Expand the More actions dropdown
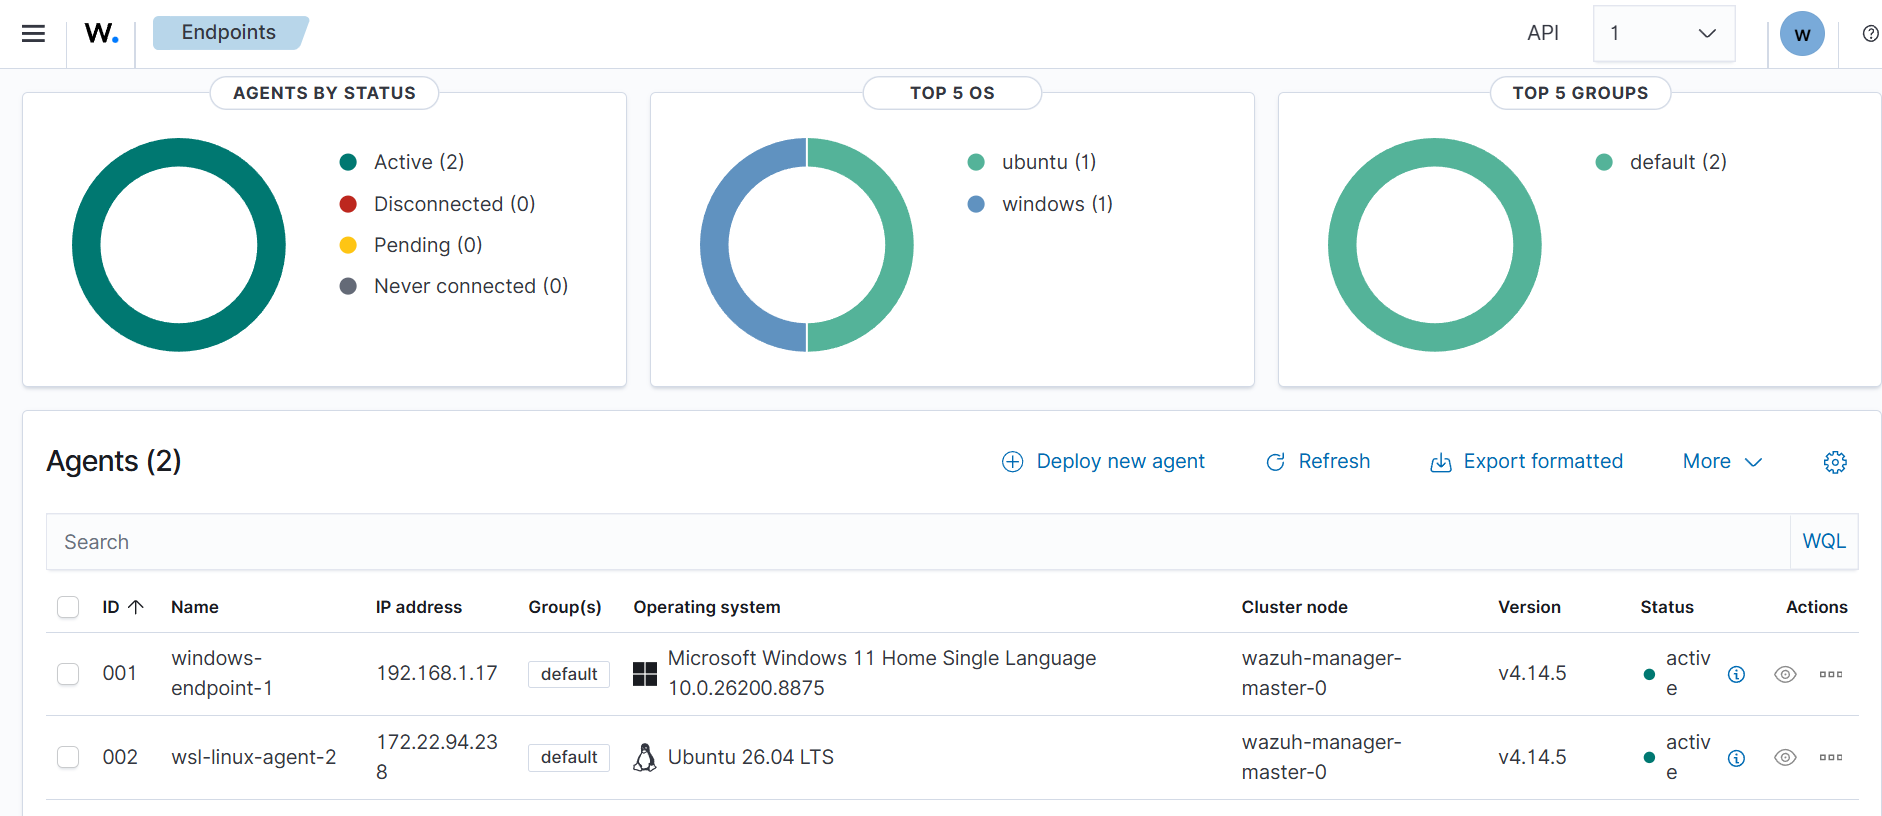Screen dimensions: 1882x816 click(1722, 462)
